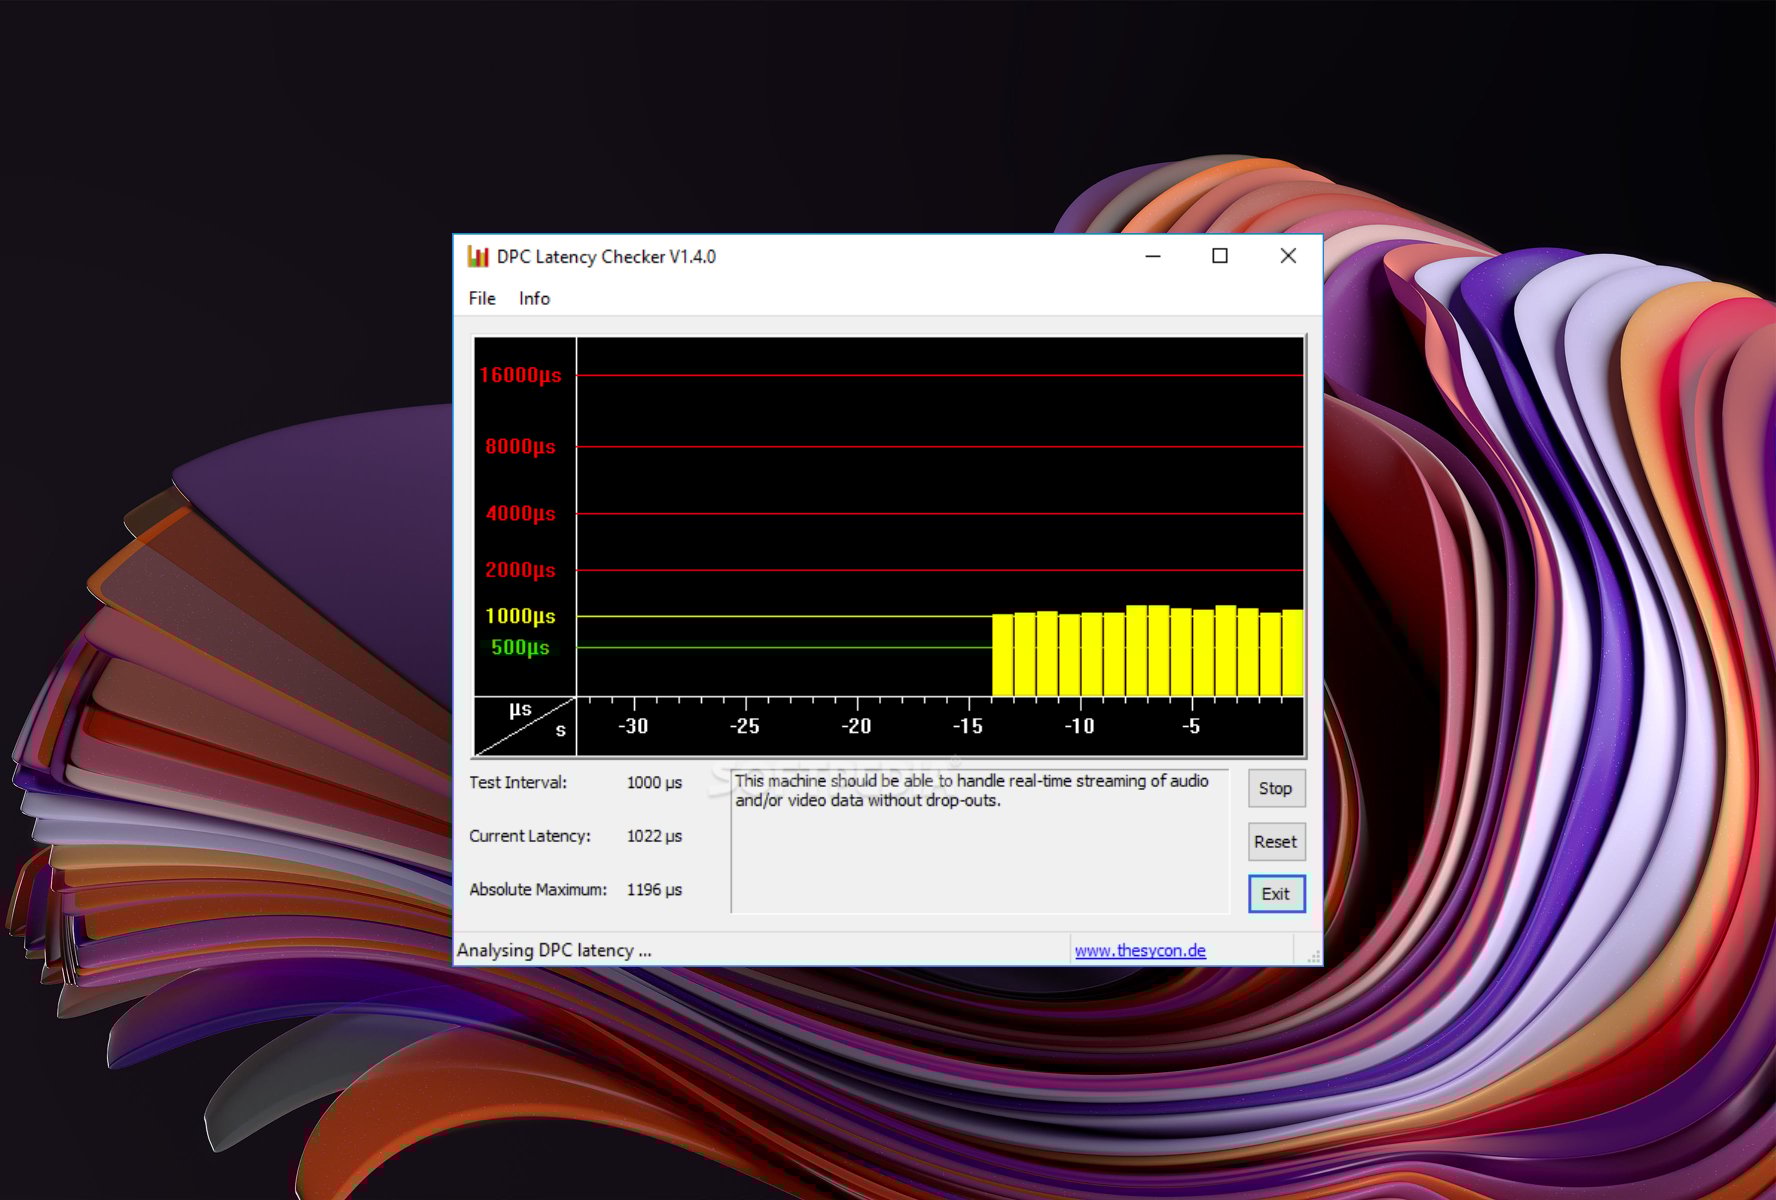Maximize the DPC Latency Checker window
Screen dimensions: 1776x1200
[x=1220, y=257]
